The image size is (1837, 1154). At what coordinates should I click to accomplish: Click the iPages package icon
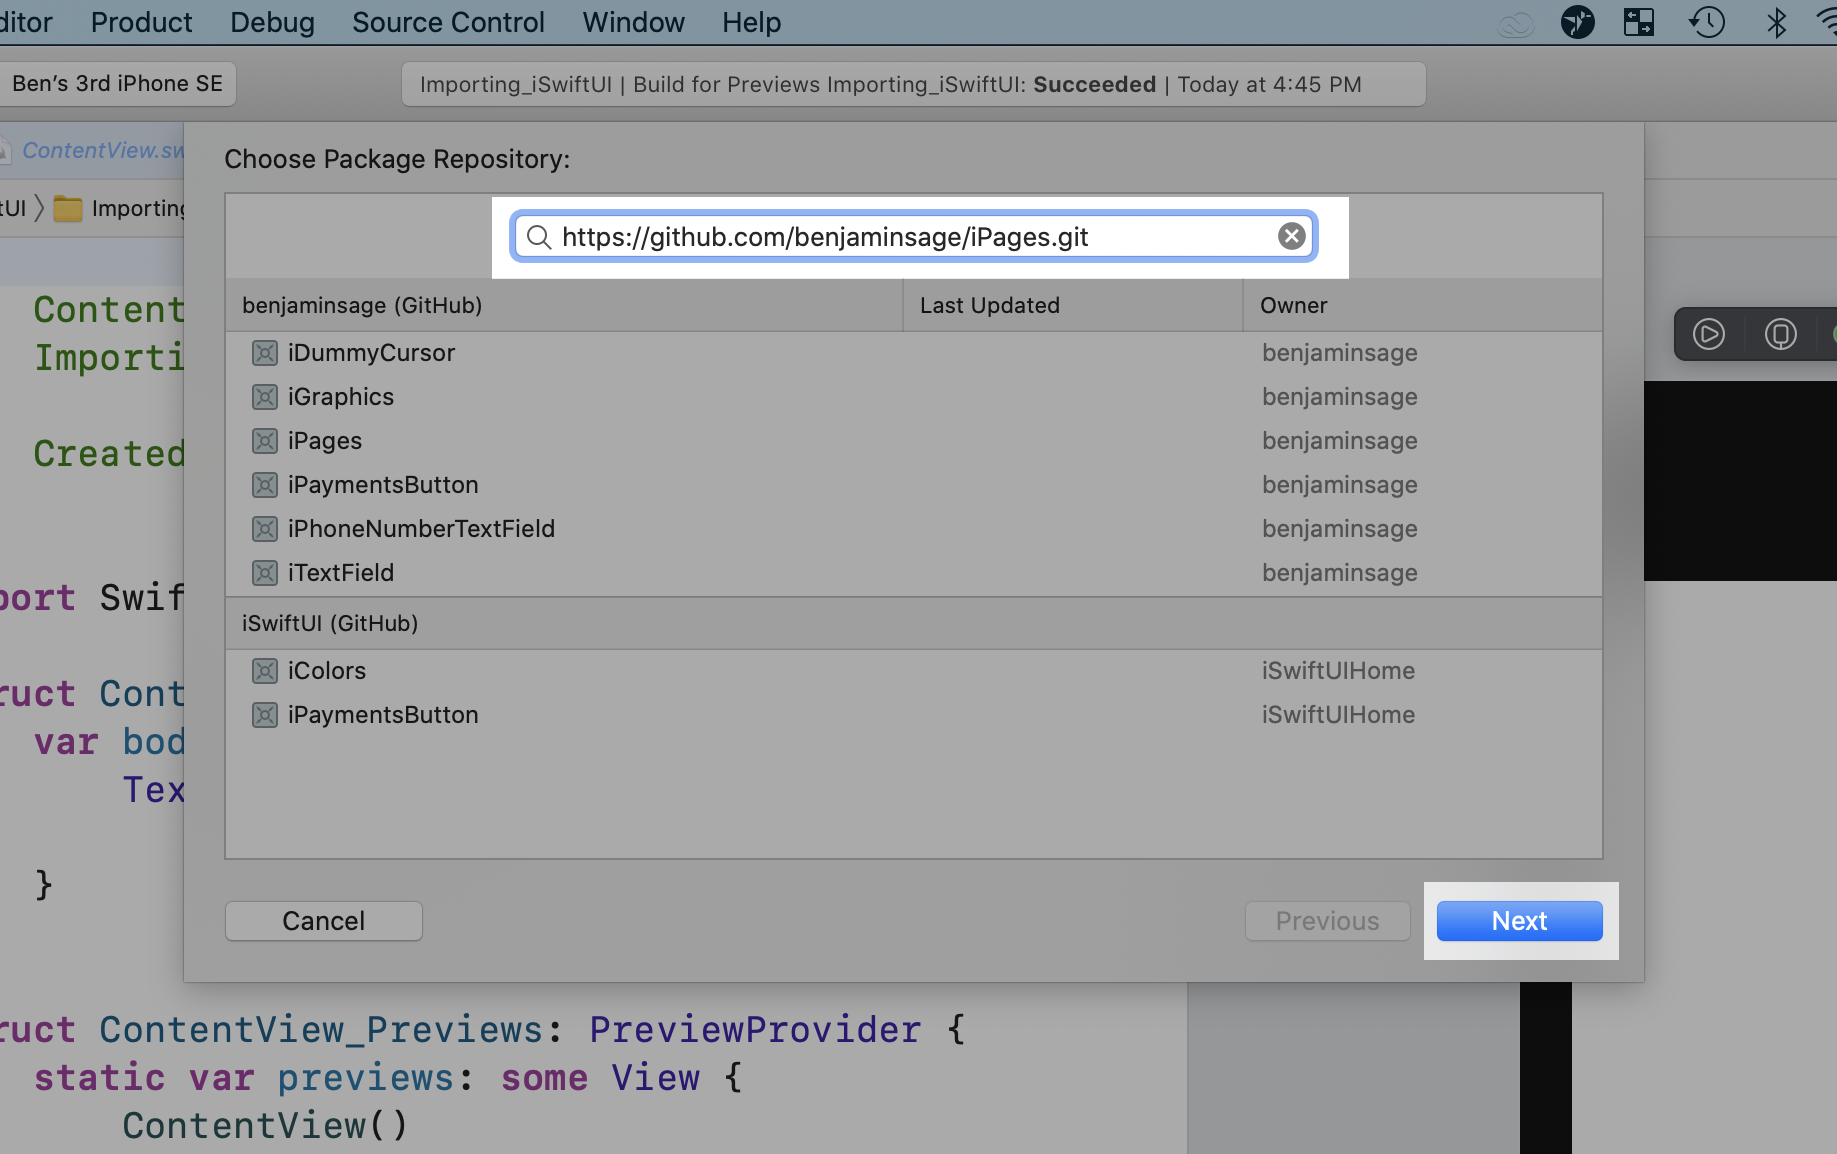[x=264, y=441]
